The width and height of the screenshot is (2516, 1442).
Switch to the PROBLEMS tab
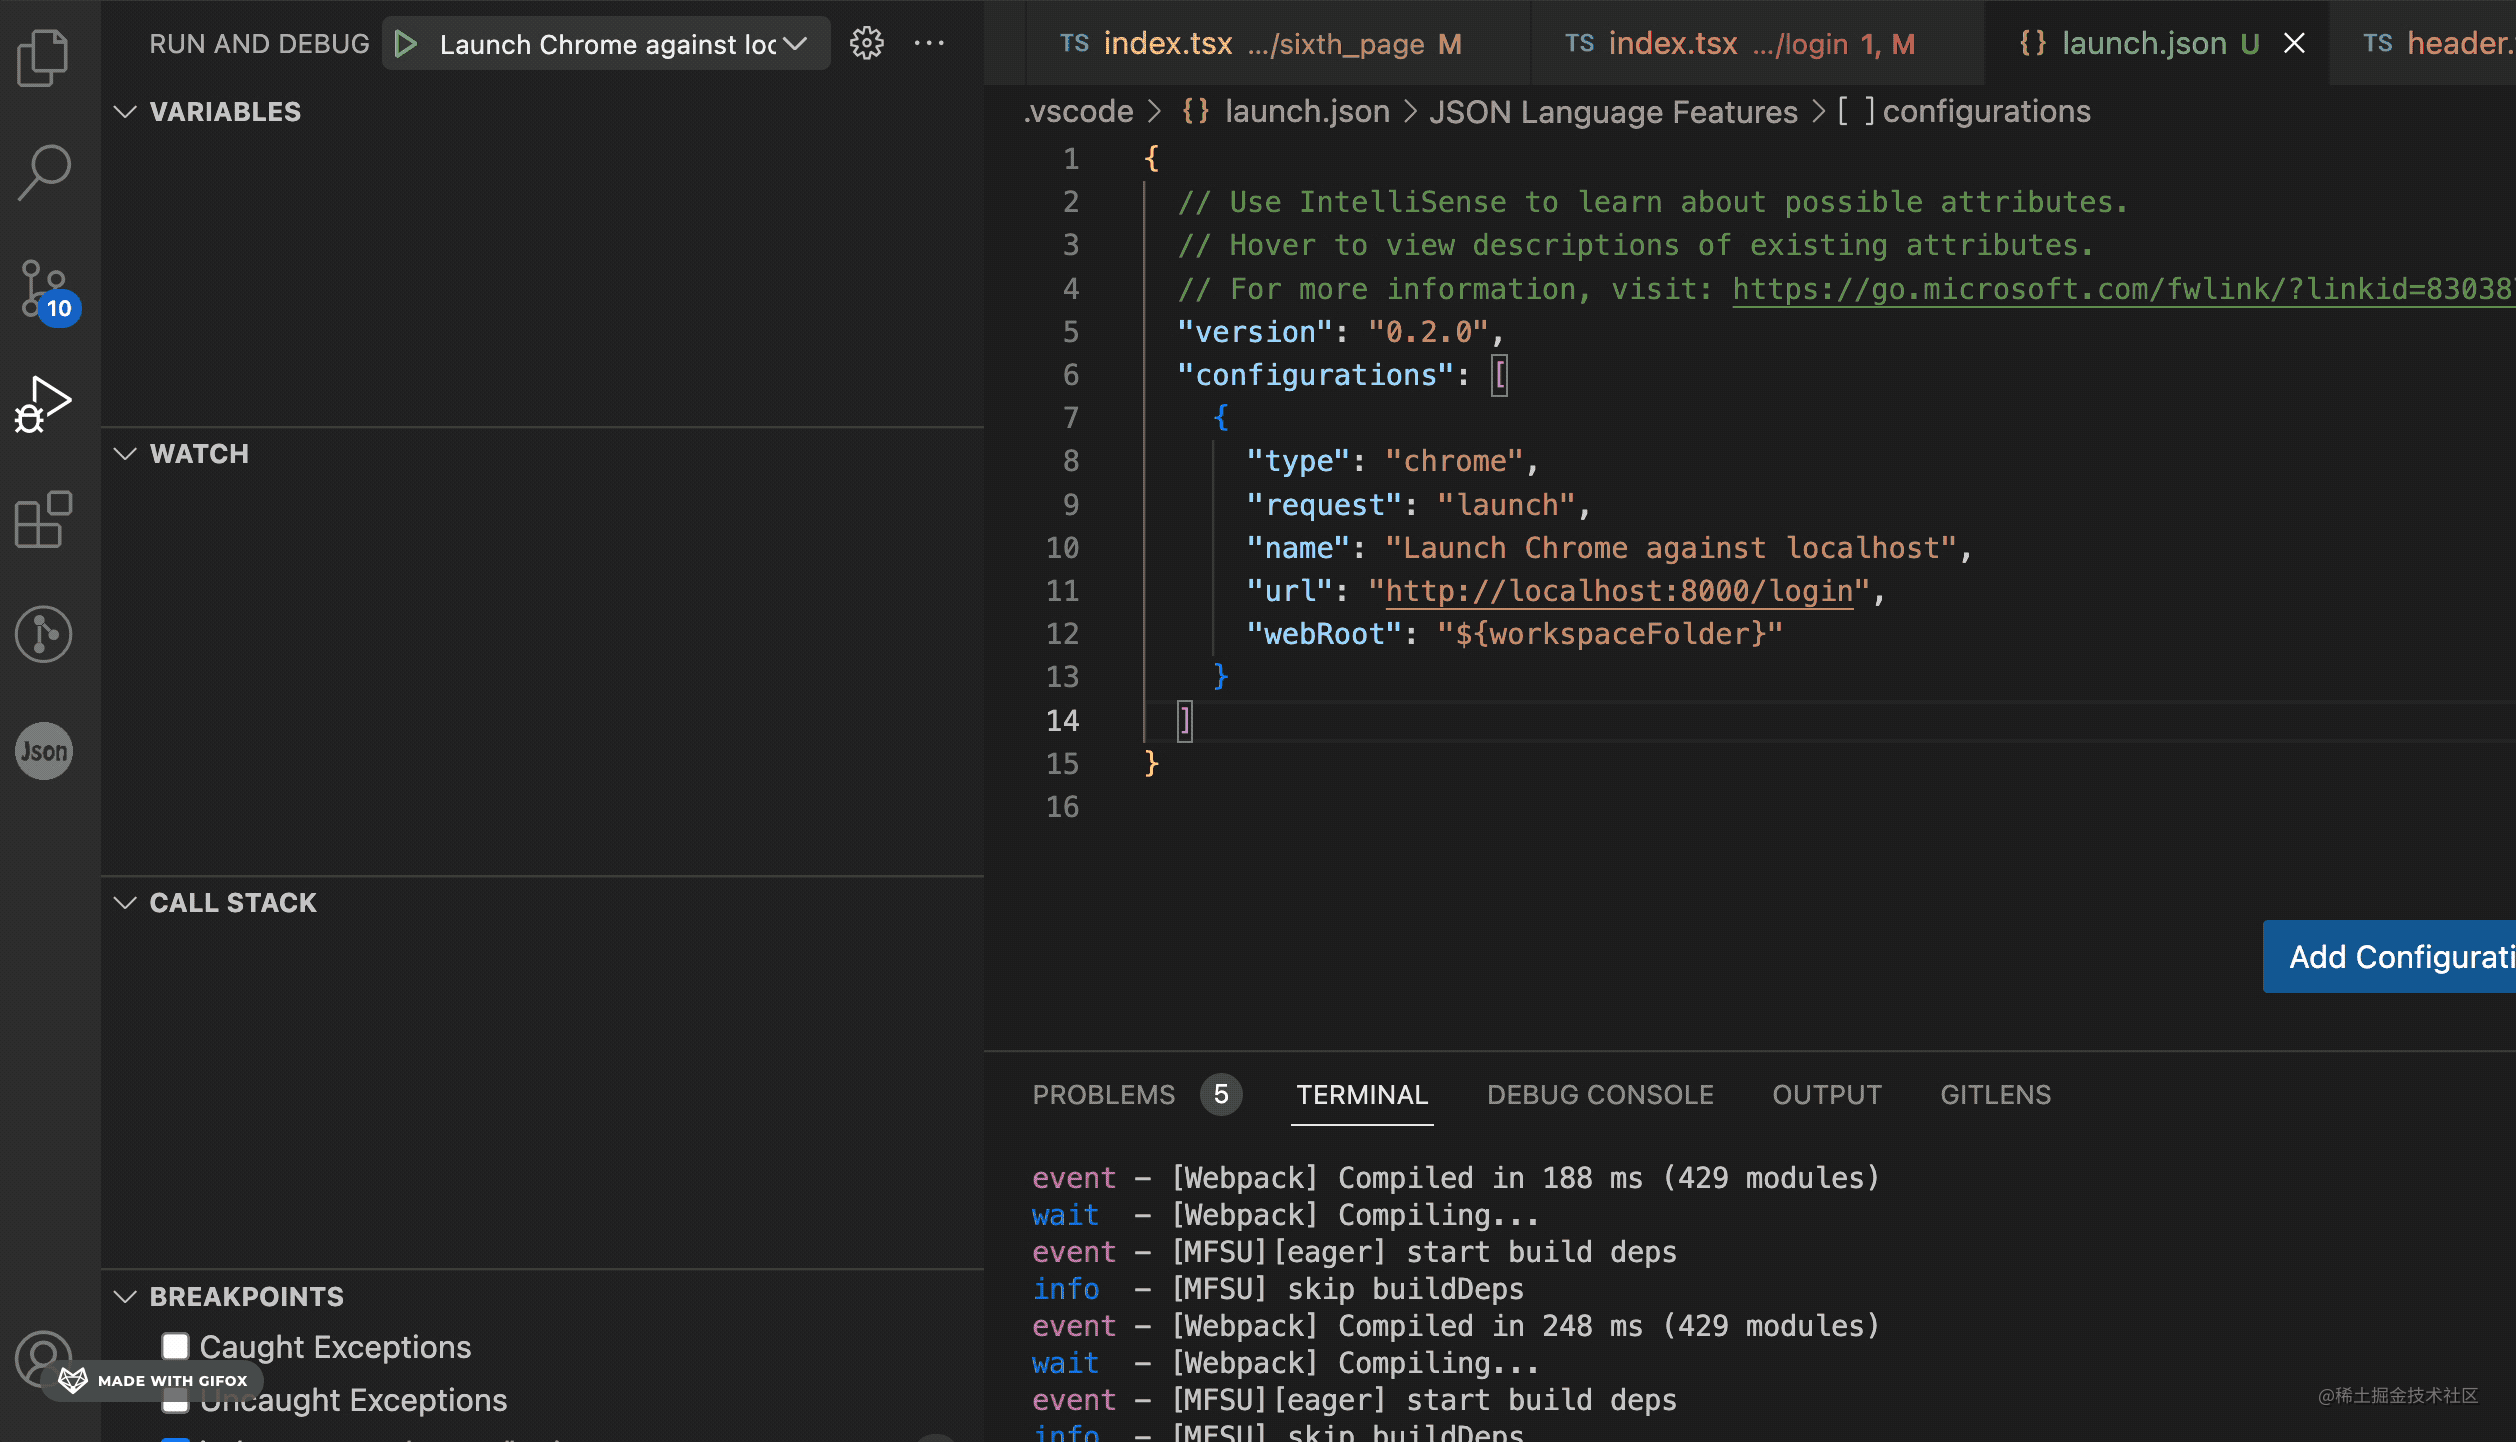(1103, 1094)
